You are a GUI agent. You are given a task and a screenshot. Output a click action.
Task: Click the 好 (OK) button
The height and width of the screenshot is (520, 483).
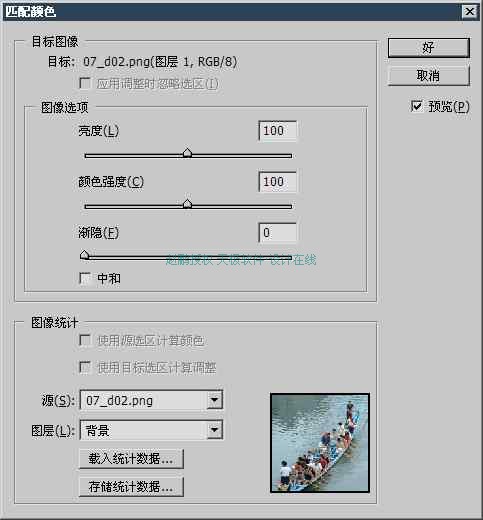pyautogui.click(x=429, y=47)
